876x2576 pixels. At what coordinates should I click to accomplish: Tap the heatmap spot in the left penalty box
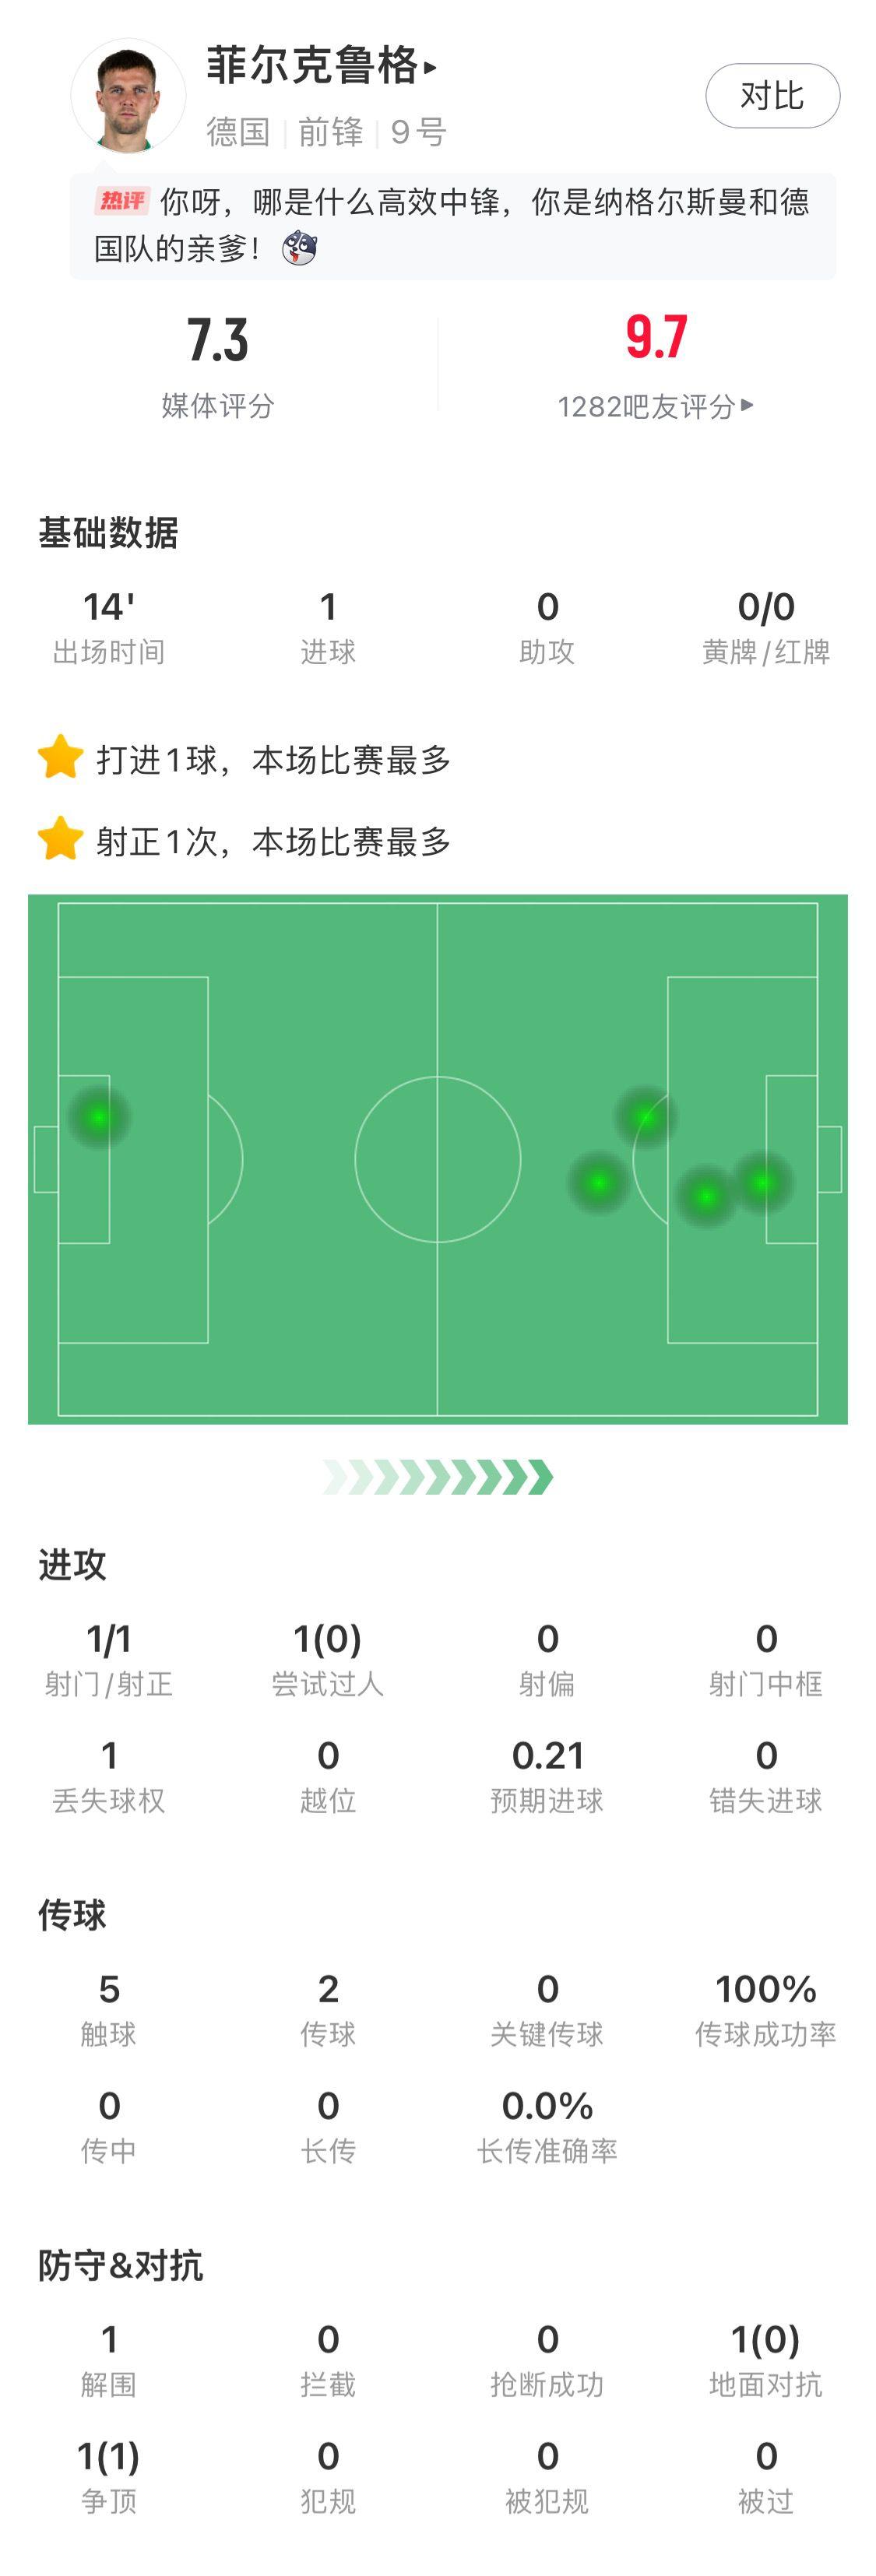click(98, 1116)
